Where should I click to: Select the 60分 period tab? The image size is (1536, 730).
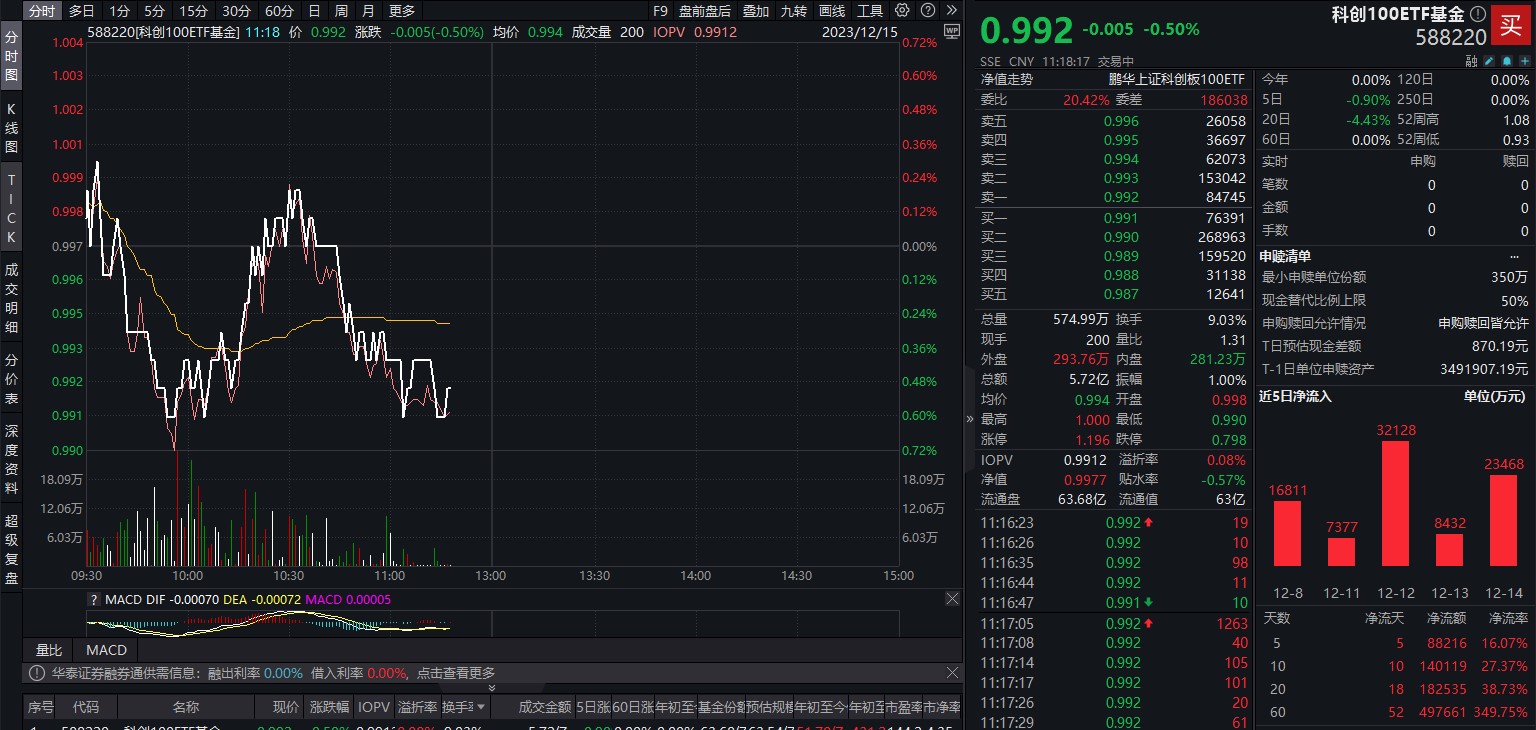tap(280, 11)
